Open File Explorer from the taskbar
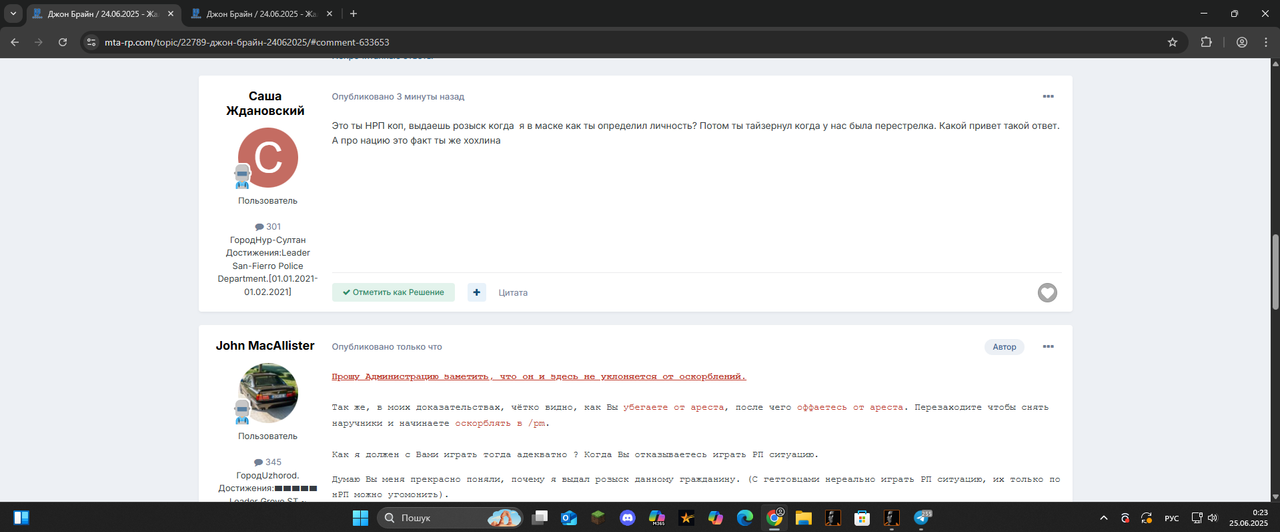The width and height of the screenshot is (1280, 532). [803, 518]
